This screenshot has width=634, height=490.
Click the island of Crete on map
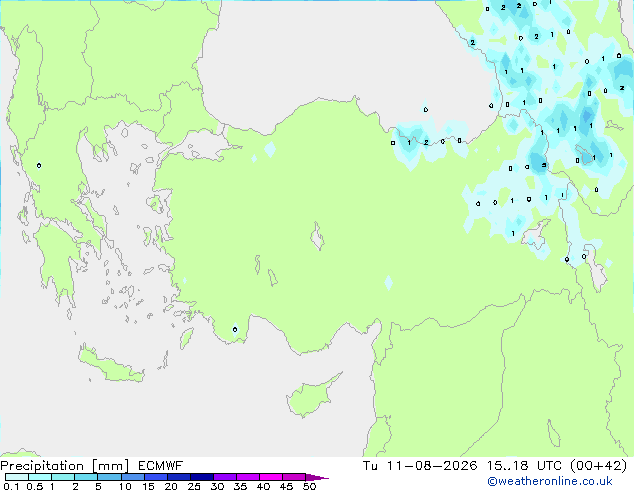coord(111,366)
